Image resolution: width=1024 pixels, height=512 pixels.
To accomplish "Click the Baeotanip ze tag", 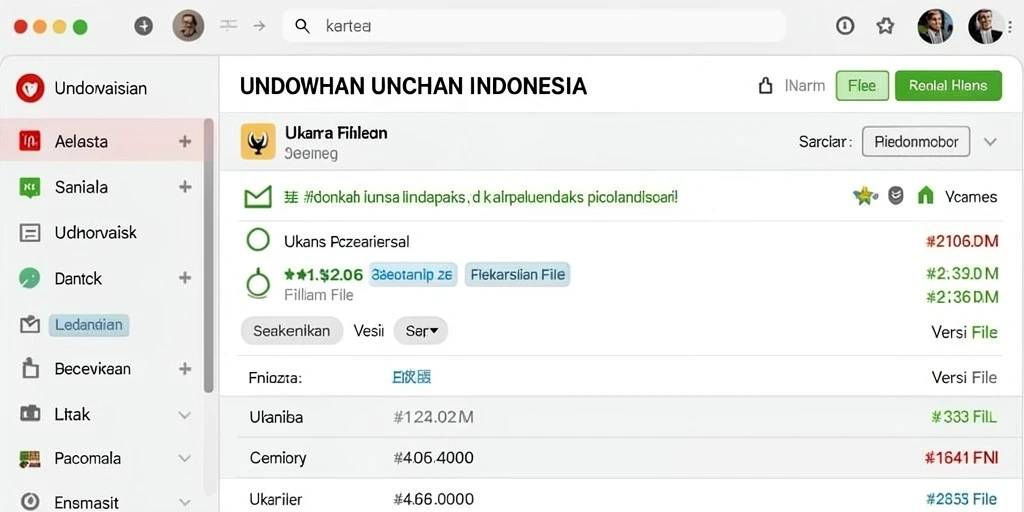I will (x=413, y=275).
